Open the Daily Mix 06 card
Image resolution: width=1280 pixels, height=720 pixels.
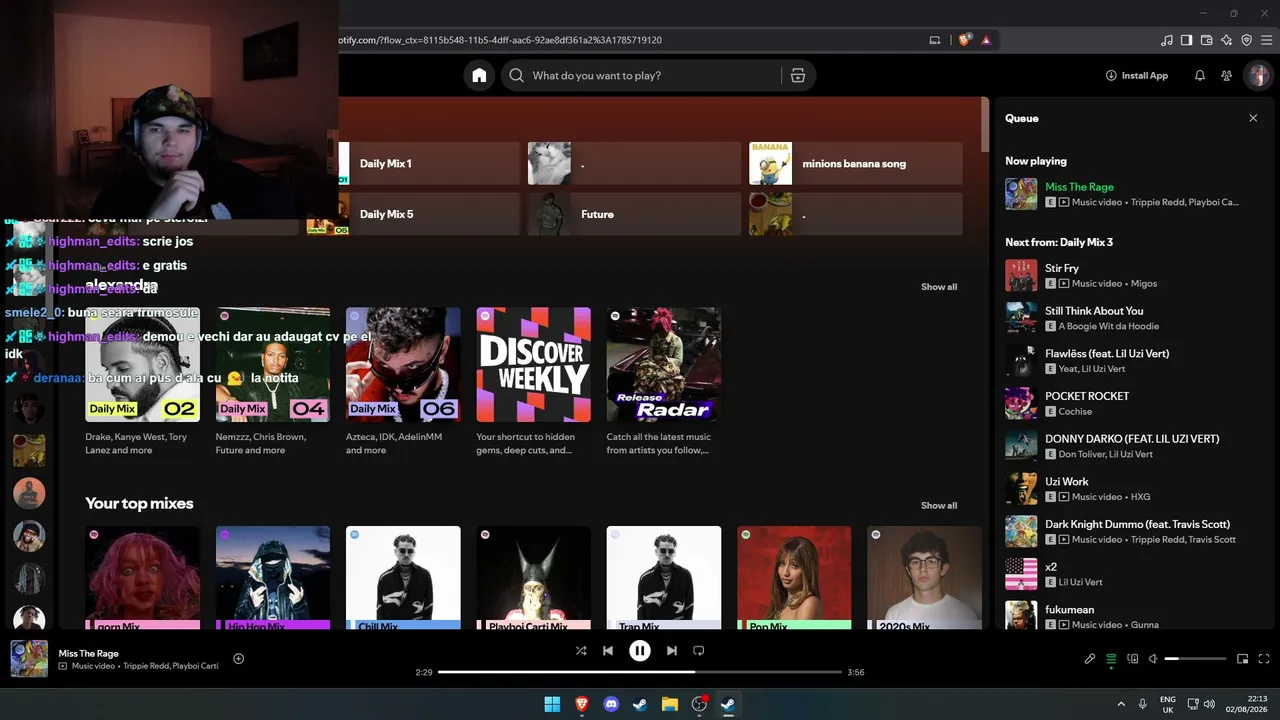[403, 382]
